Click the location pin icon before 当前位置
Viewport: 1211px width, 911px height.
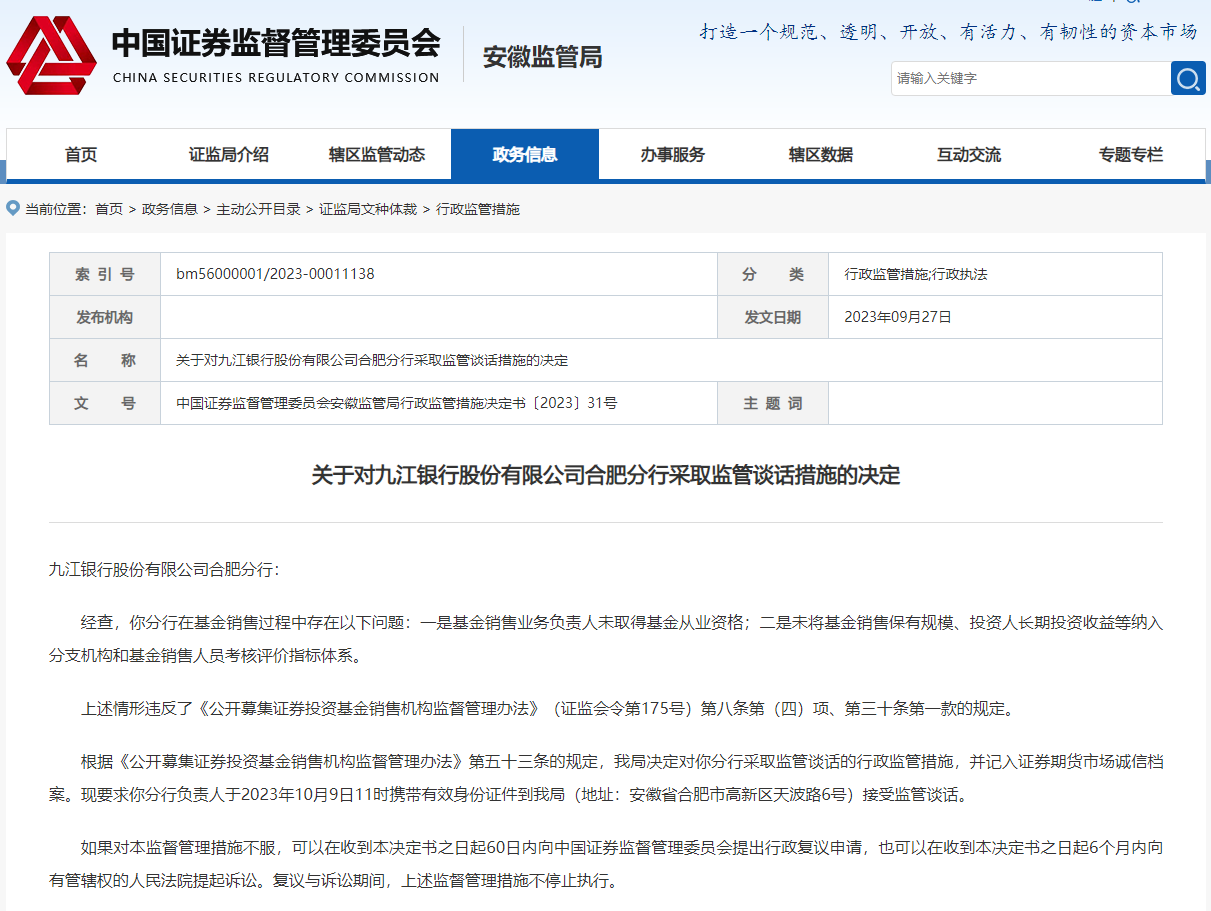pos(13,208)
